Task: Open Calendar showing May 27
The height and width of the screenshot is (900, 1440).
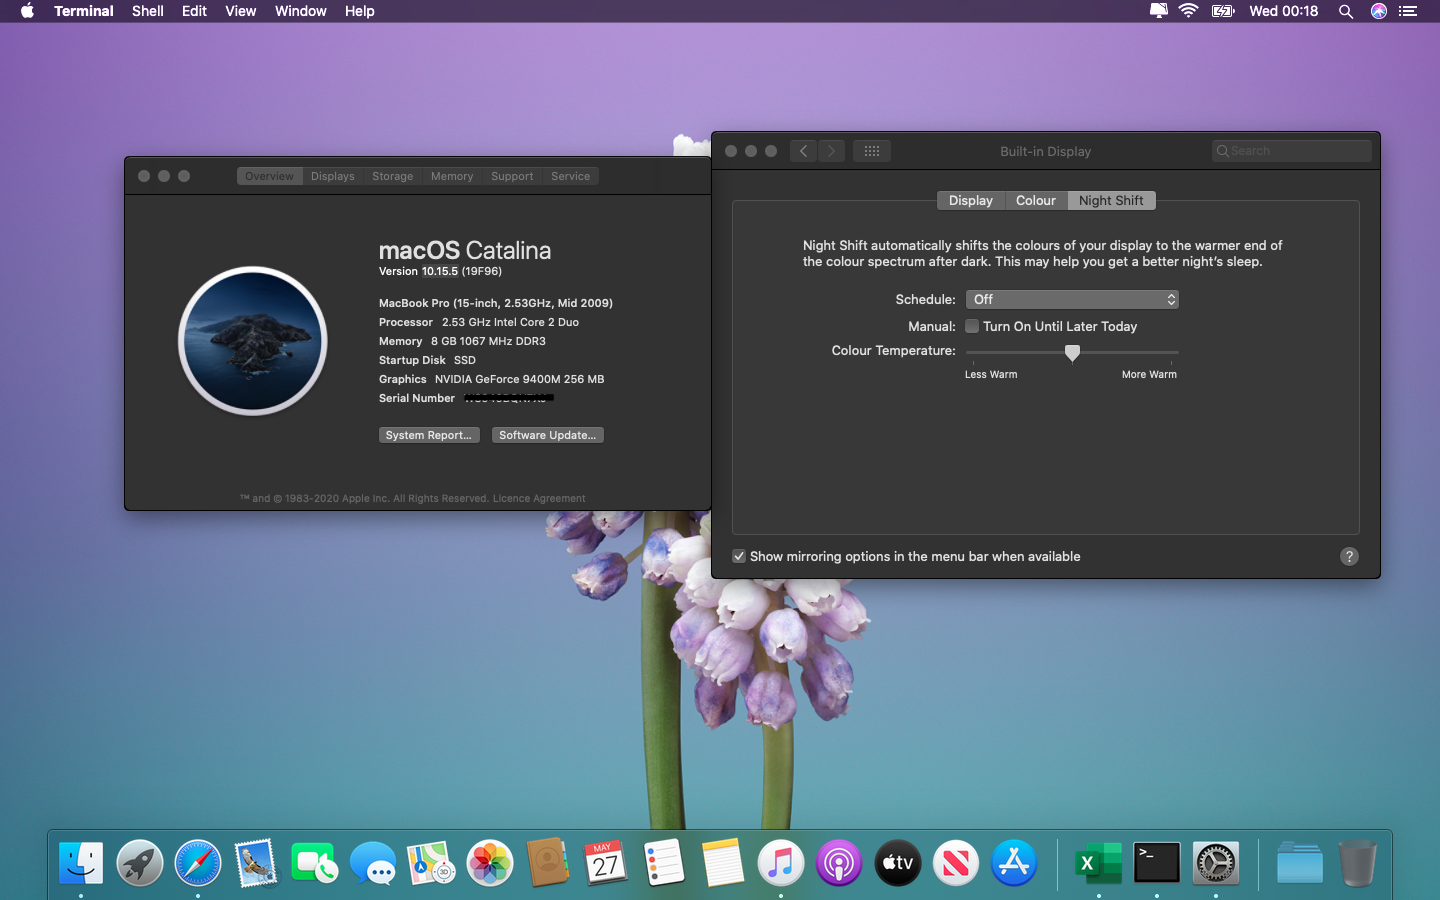Action: (x=606, y=863)
